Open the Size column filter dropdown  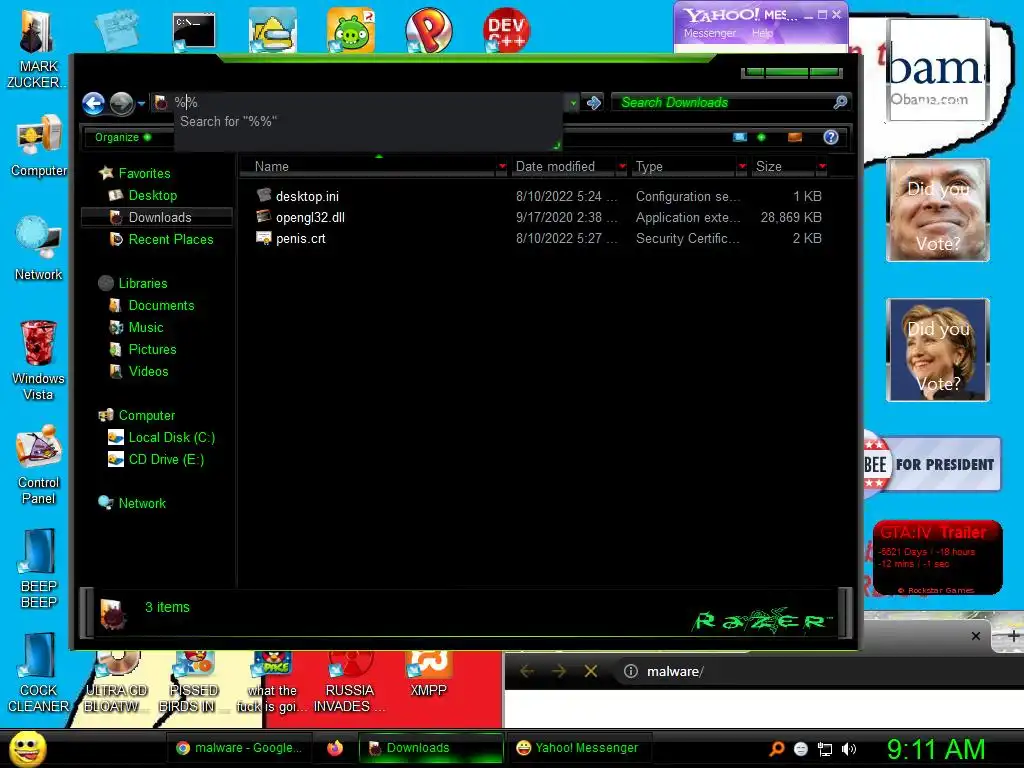point(822,167)
